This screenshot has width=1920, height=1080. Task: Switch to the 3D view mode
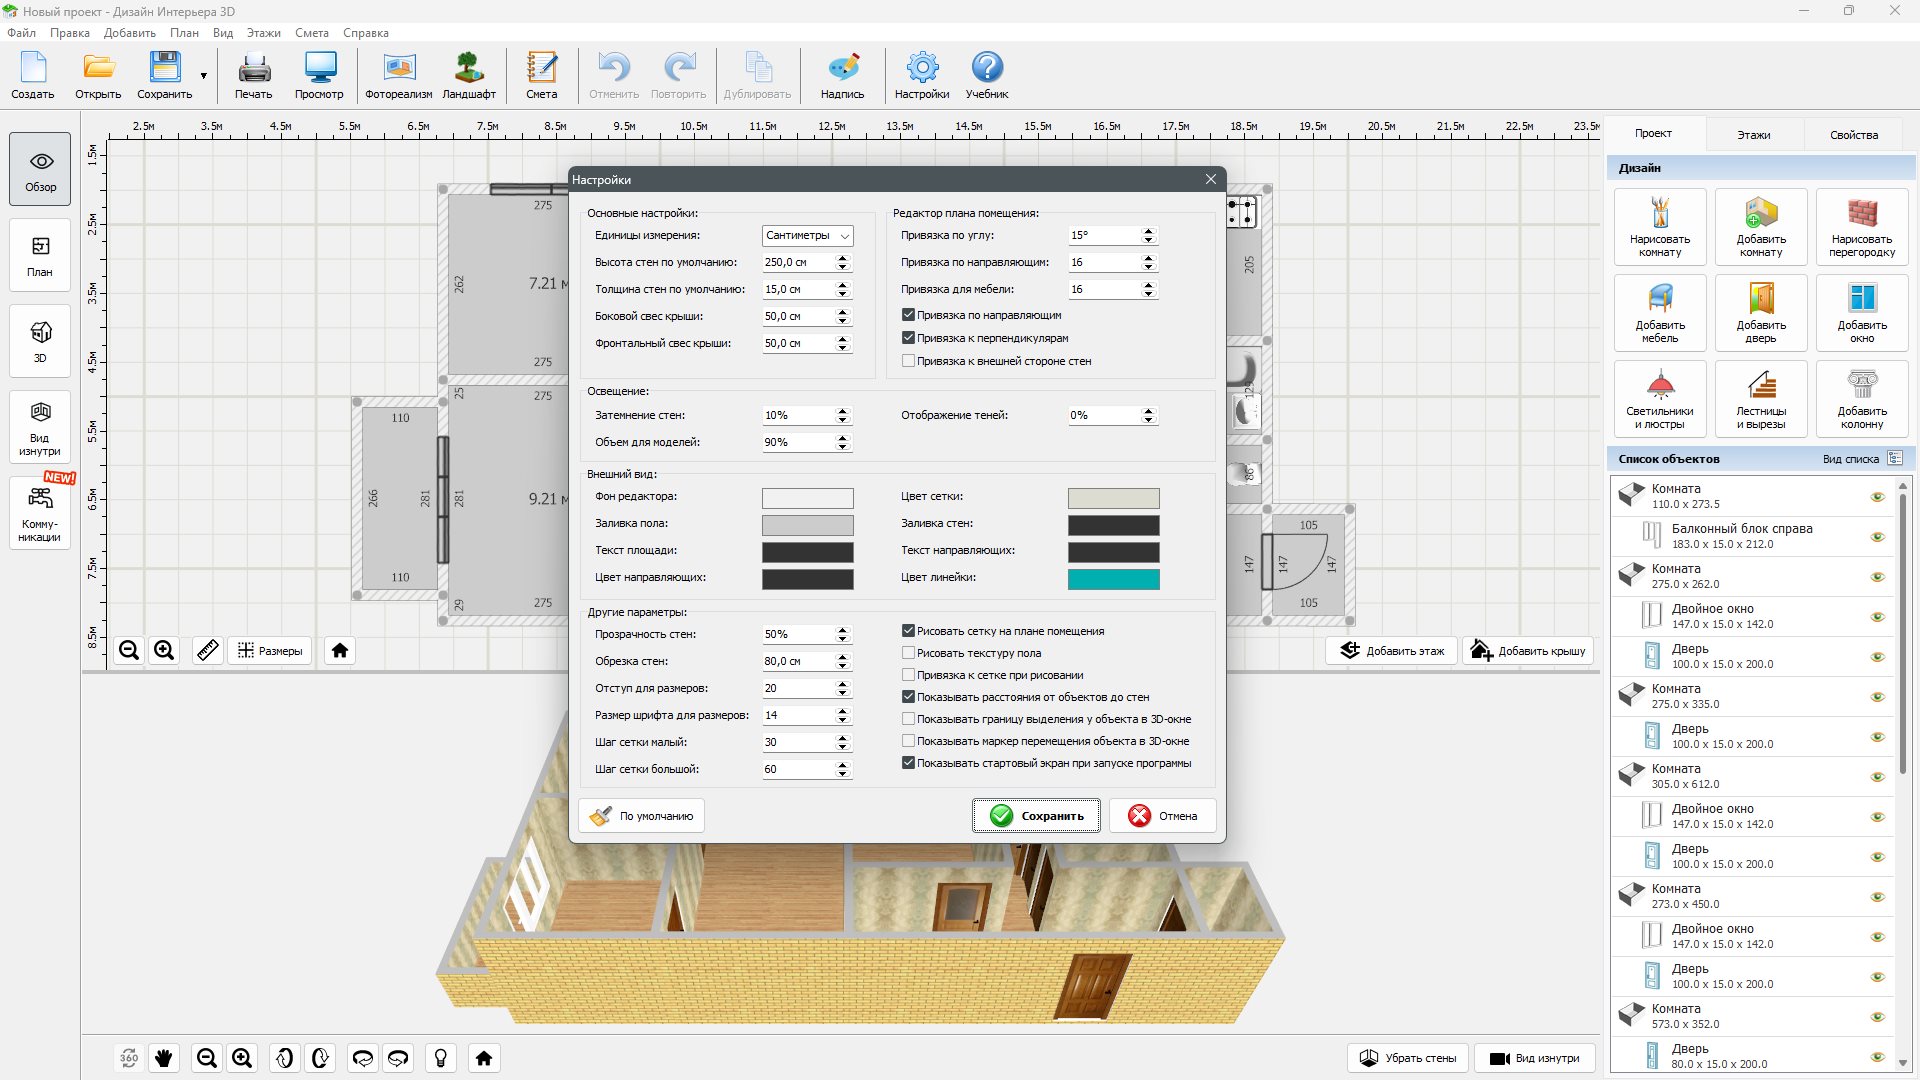click(40, 341)
